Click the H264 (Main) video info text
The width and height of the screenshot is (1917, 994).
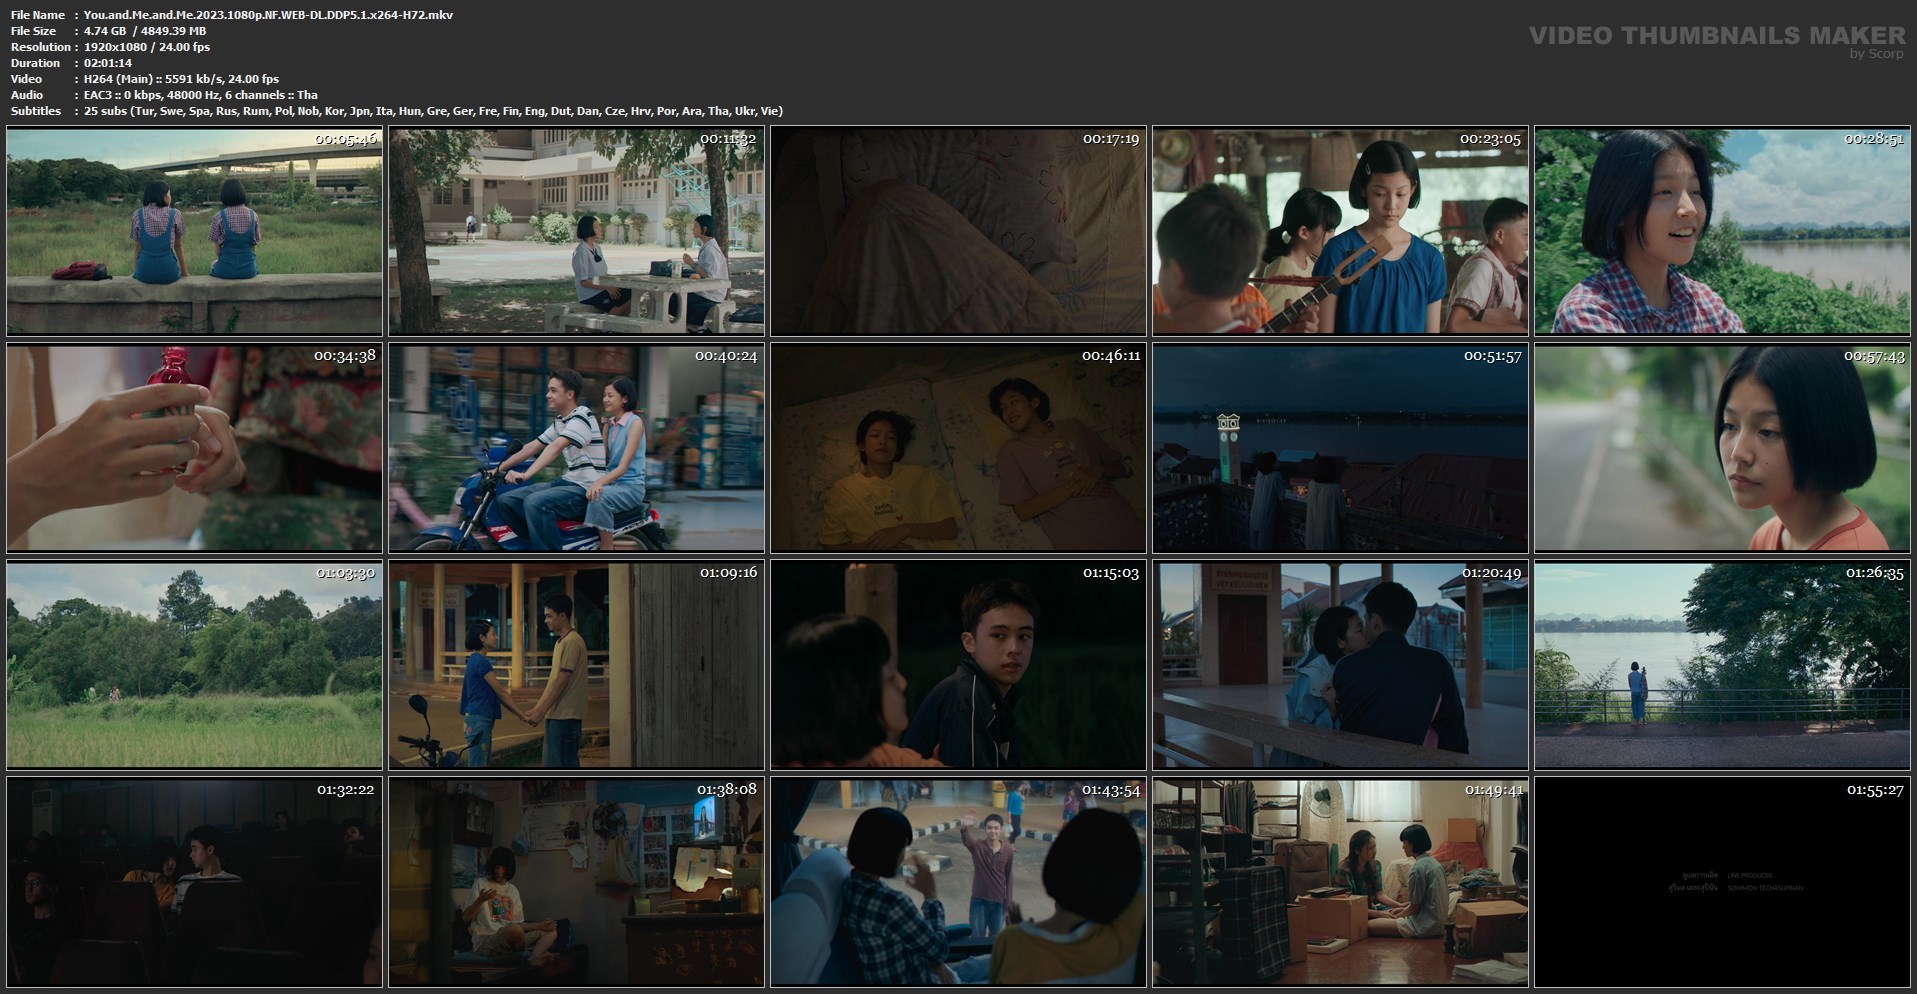click(x=181, y=79)
